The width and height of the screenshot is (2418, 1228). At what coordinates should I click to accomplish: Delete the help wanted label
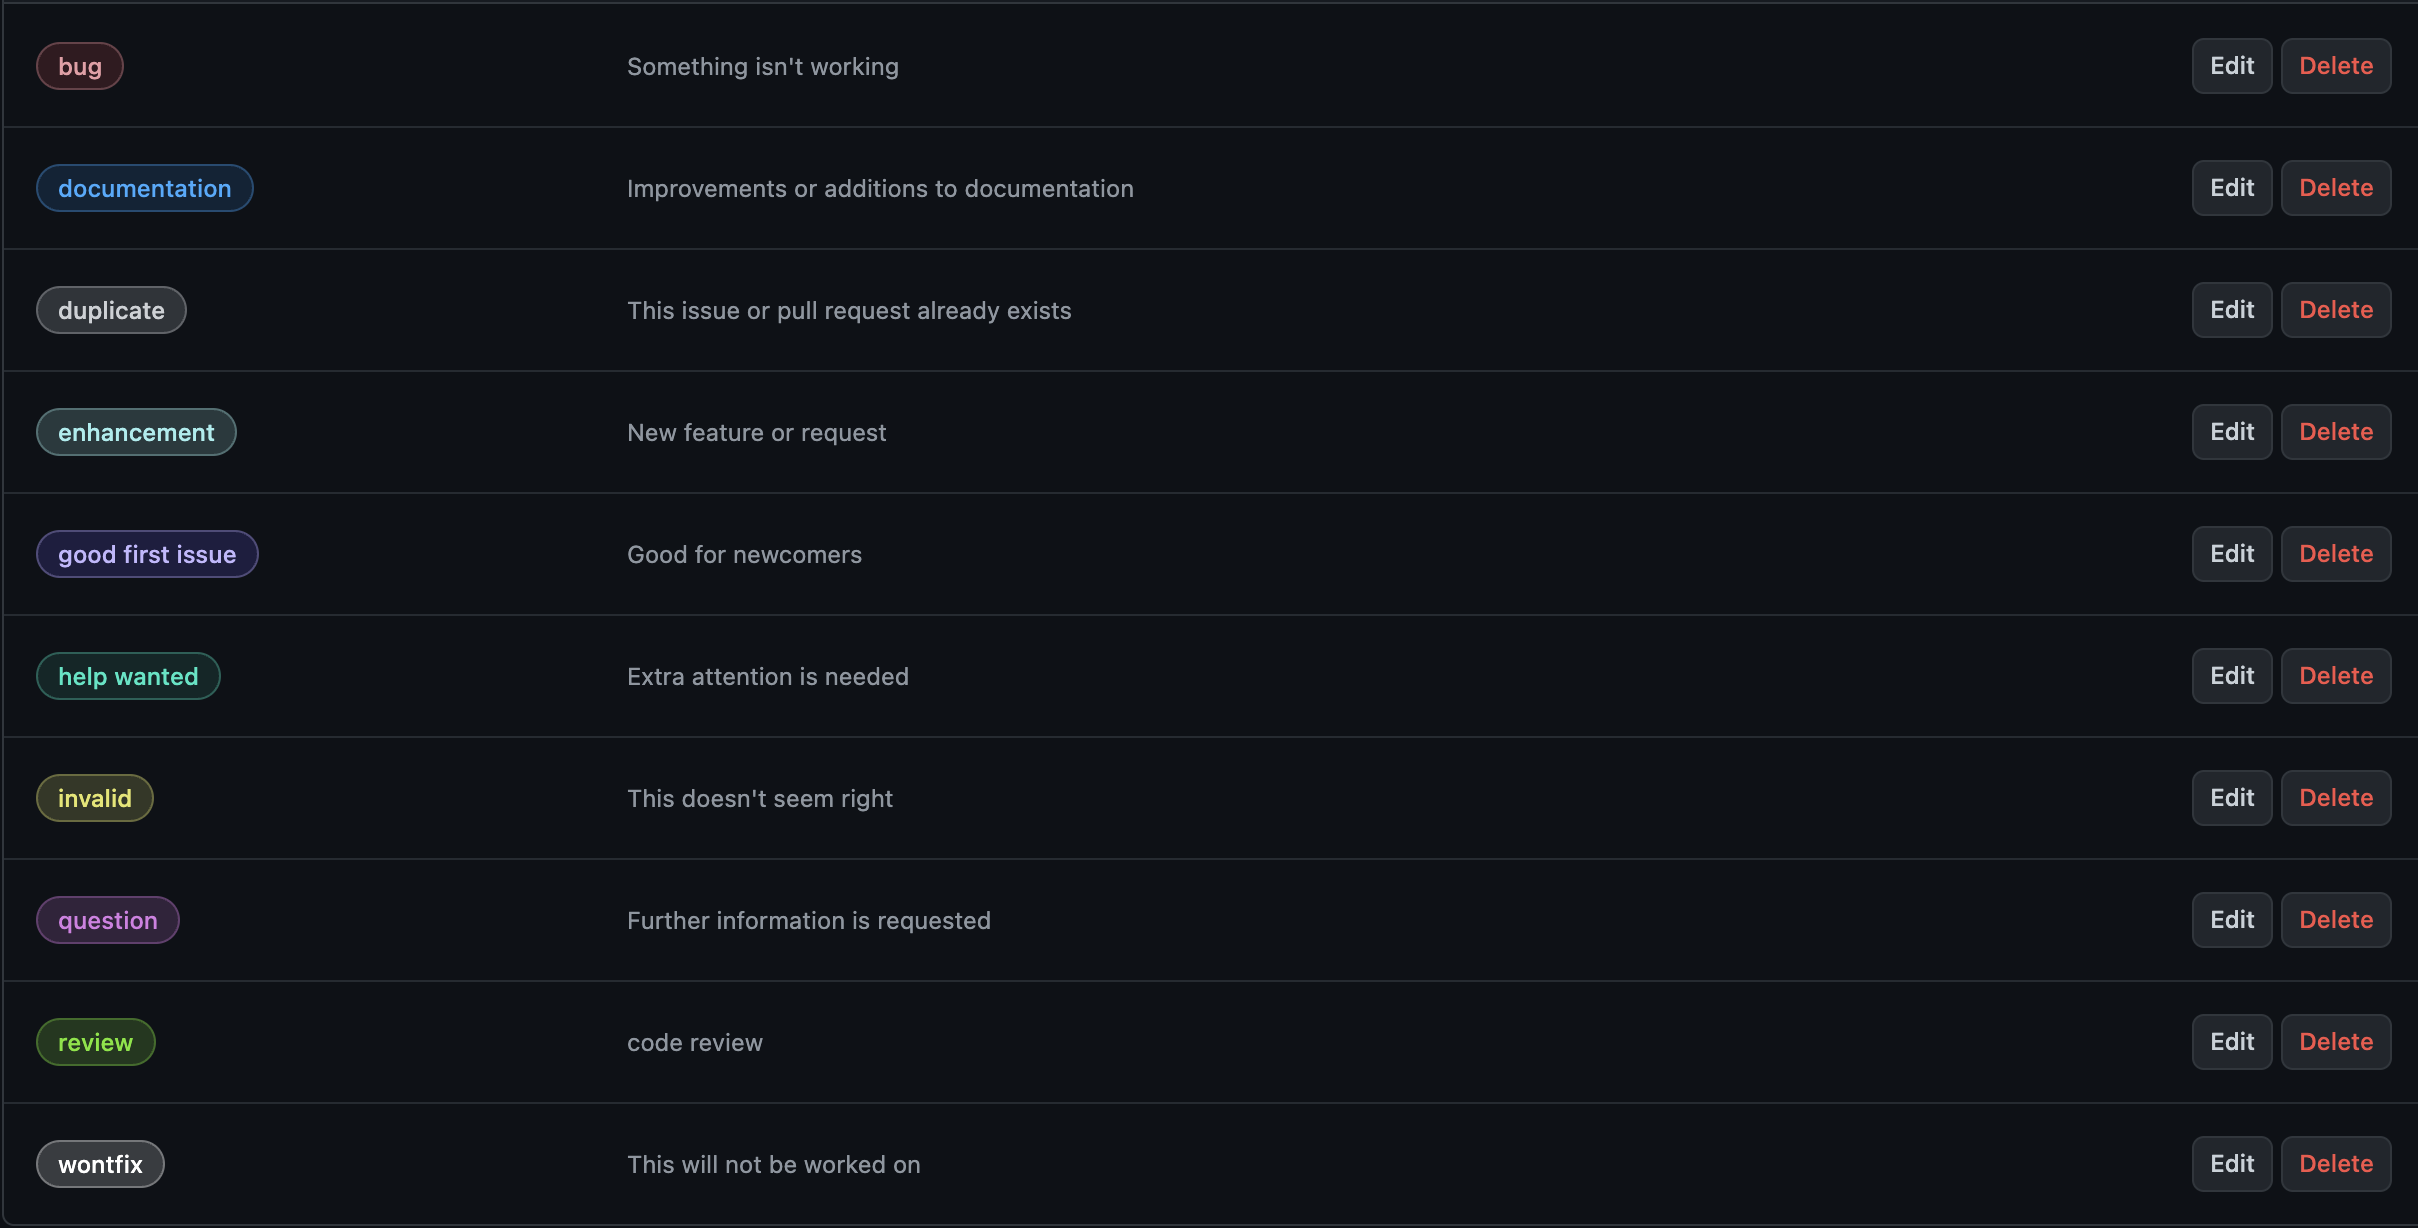coord(2336,676)
